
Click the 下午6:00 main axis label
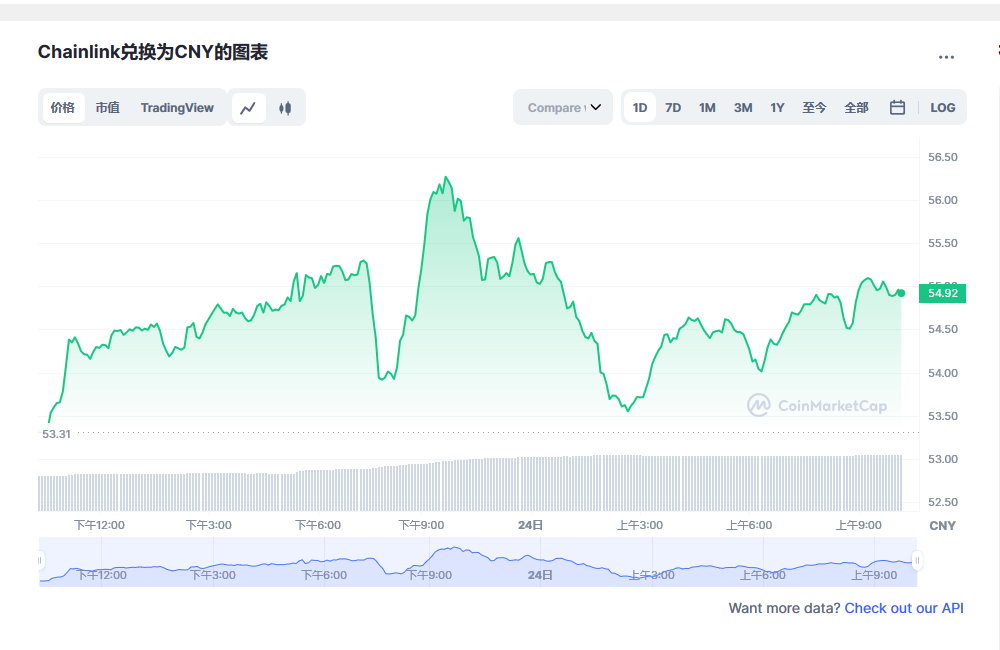click(318, 525)
